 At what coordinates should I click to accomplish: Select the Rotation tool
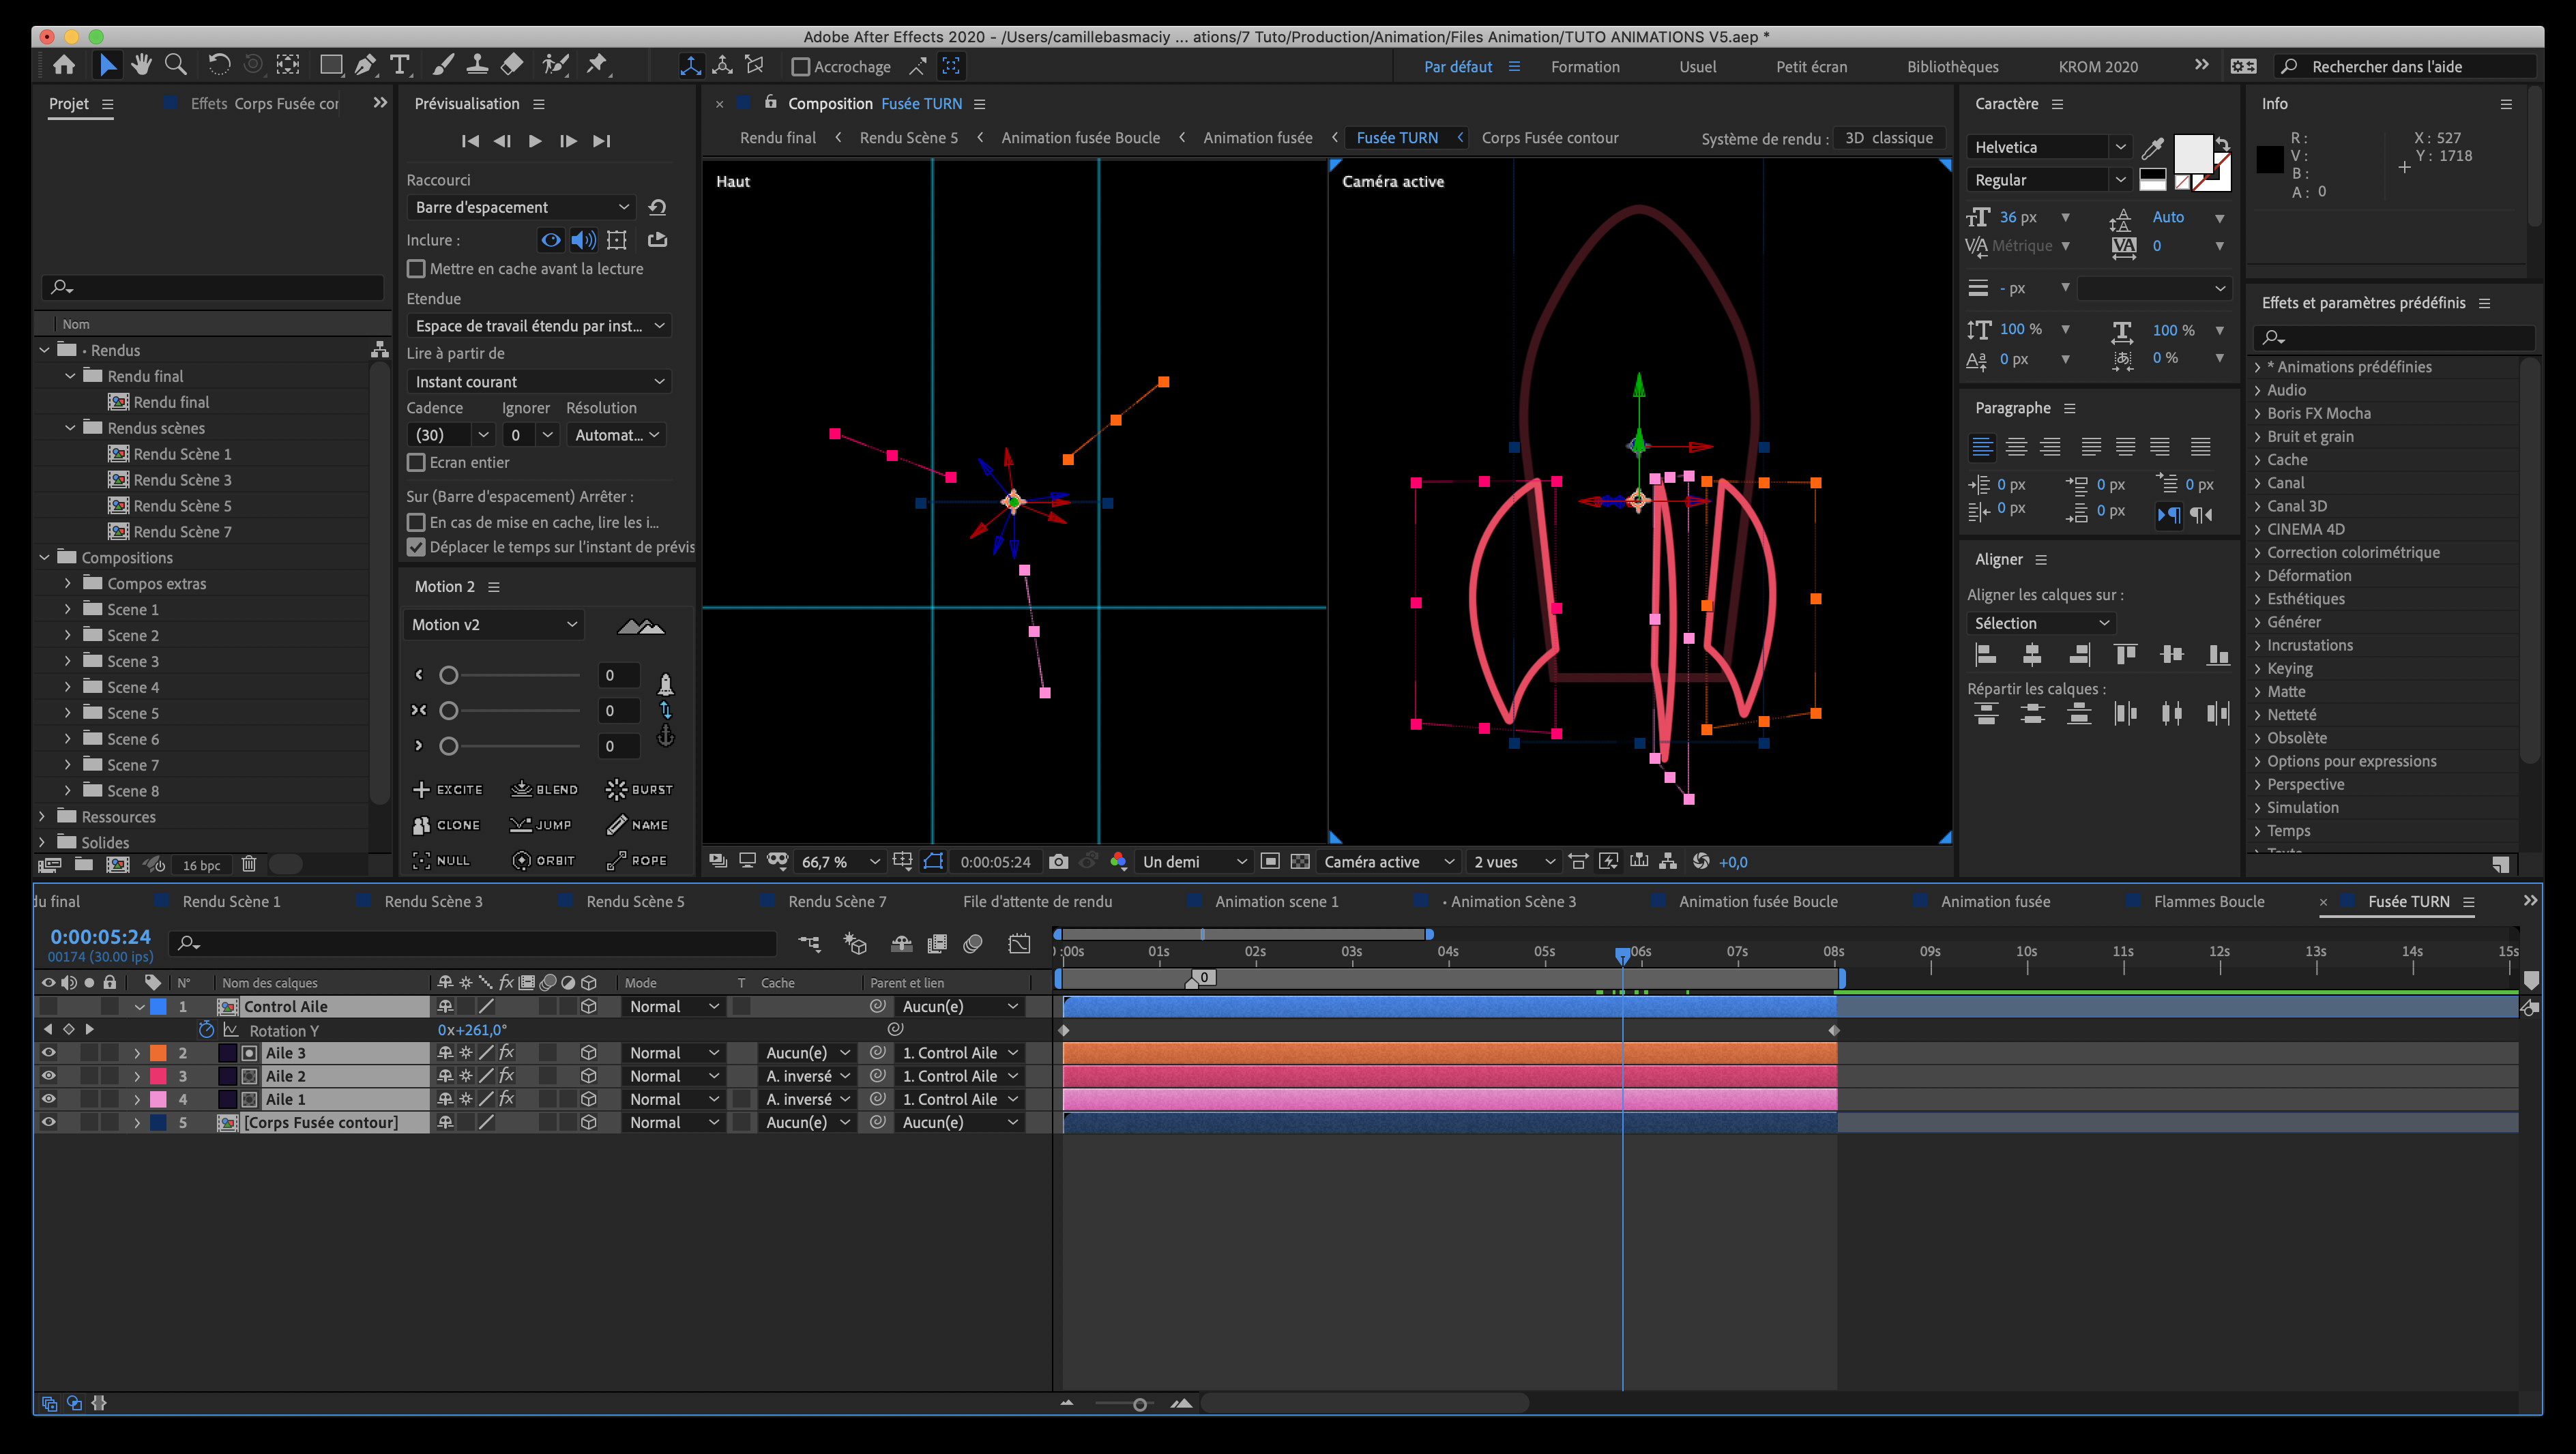pyautogui.click(x=219, y=65)
